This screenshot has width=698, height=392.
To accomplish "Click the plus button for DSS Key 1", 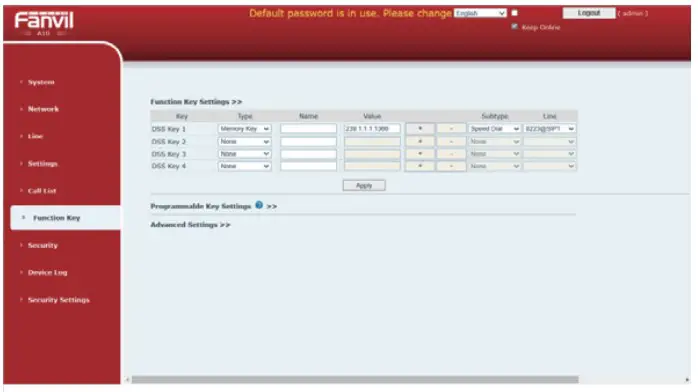I will [420, 129].
